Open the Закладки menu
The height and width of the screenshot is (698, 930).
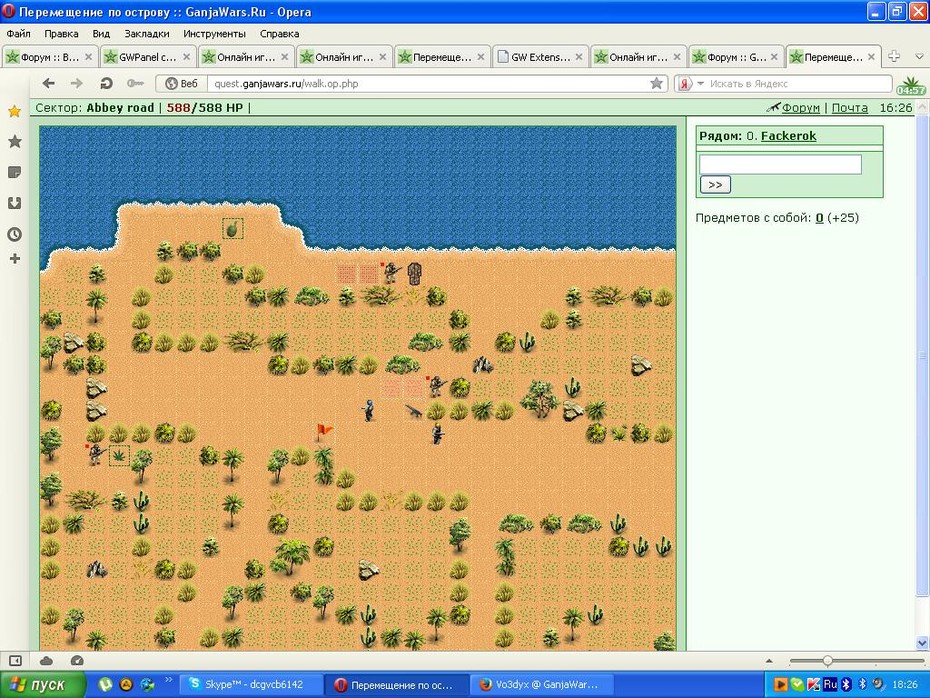(x=147, y=34)
